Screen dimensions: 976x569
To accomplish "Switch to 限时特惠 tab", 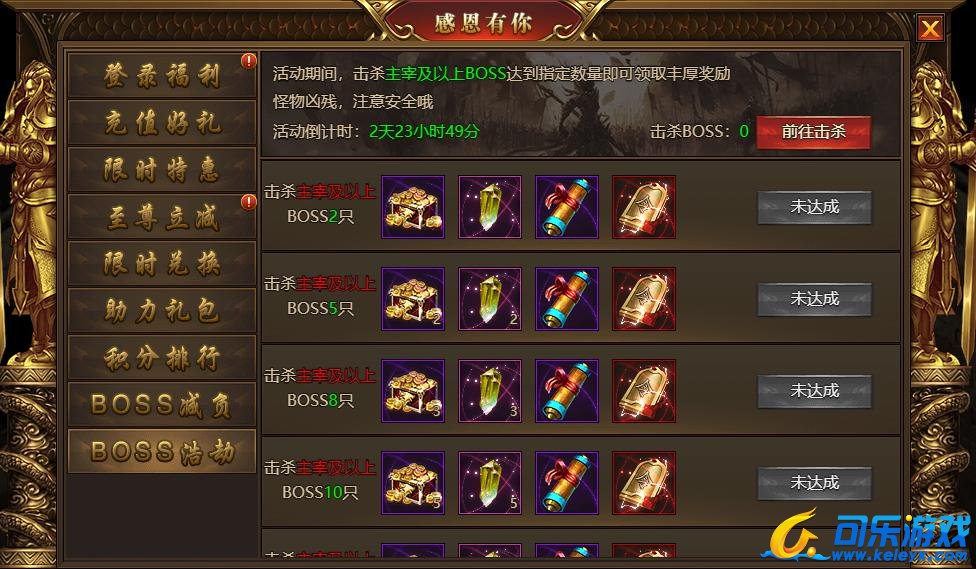I will click(162, 169).
